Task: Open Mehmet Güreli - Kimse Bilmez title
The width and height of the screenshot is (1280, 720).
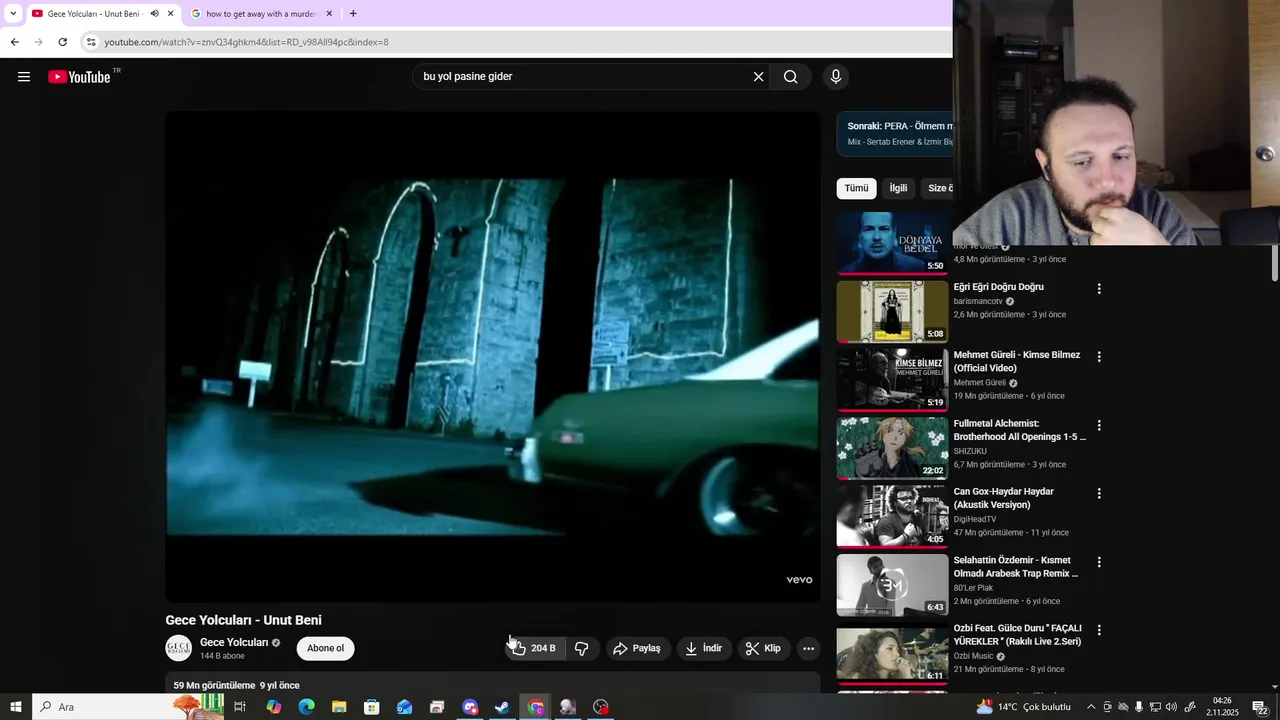Action: [1016, 361]
